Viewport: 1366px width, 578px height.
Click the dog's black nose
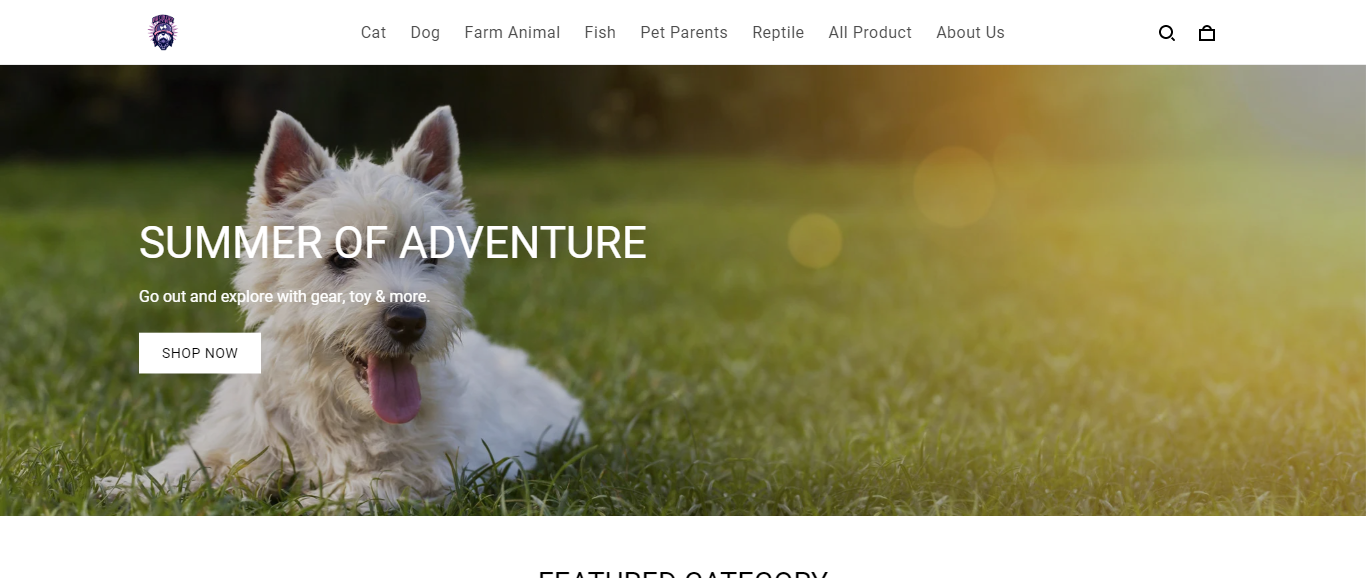[x=406, y=322]
